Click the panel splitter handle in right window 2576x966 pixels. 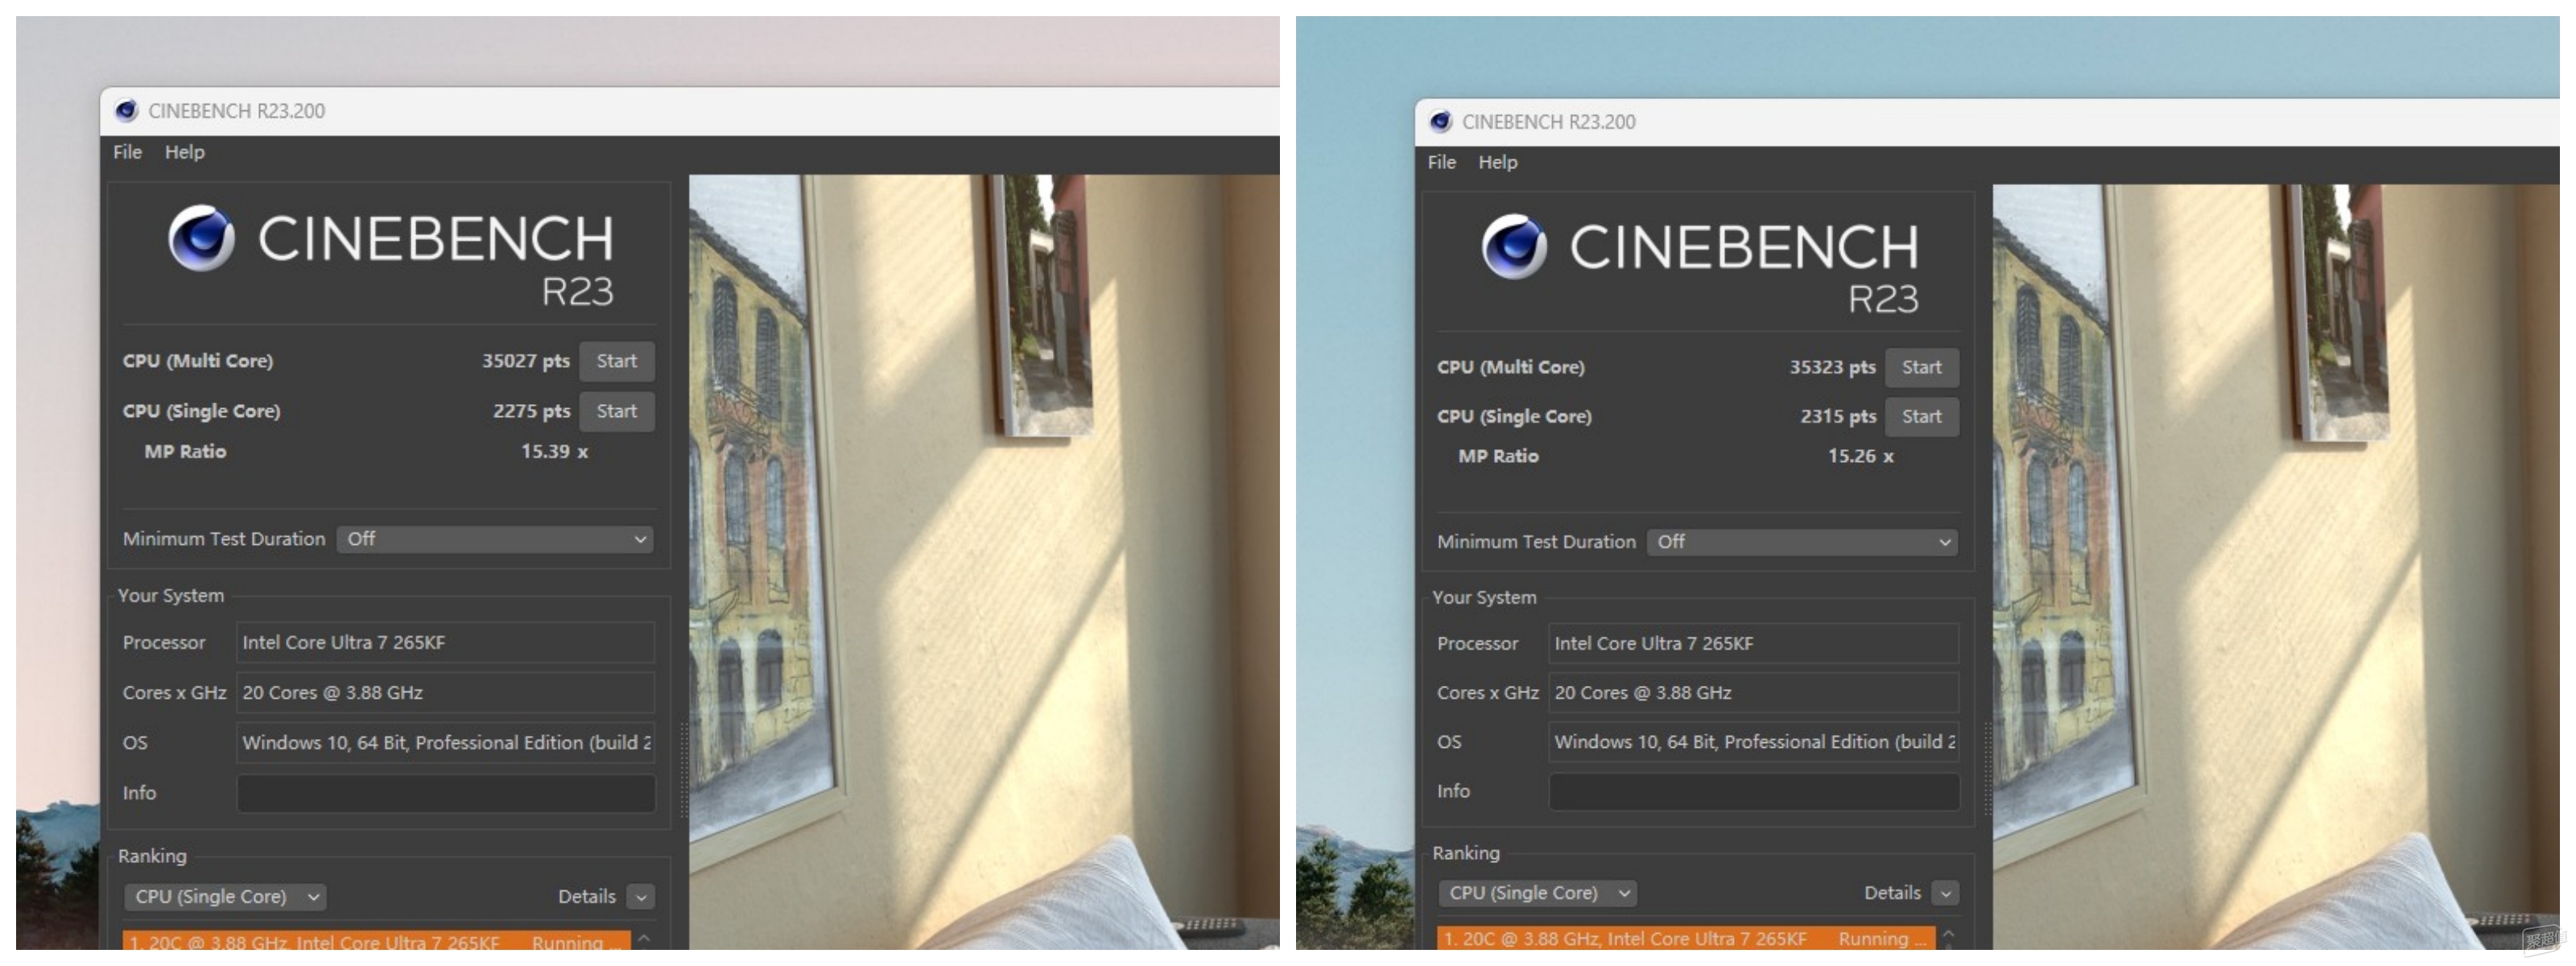tap(1987, 768)
